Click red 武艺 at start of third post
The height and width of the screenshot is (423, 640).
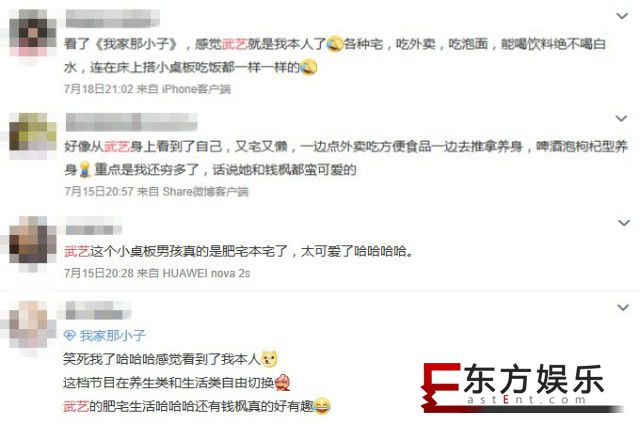(x=77, y=251)
